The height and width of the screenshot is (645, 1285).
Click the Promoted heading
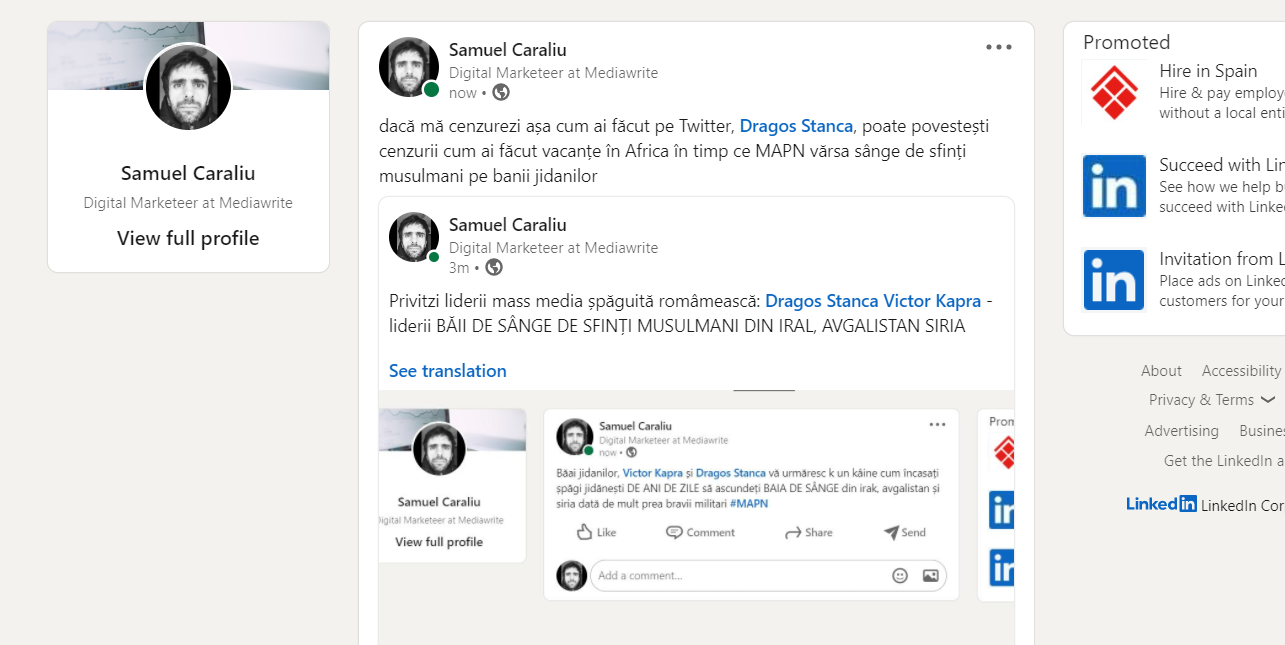point(1126,42)
